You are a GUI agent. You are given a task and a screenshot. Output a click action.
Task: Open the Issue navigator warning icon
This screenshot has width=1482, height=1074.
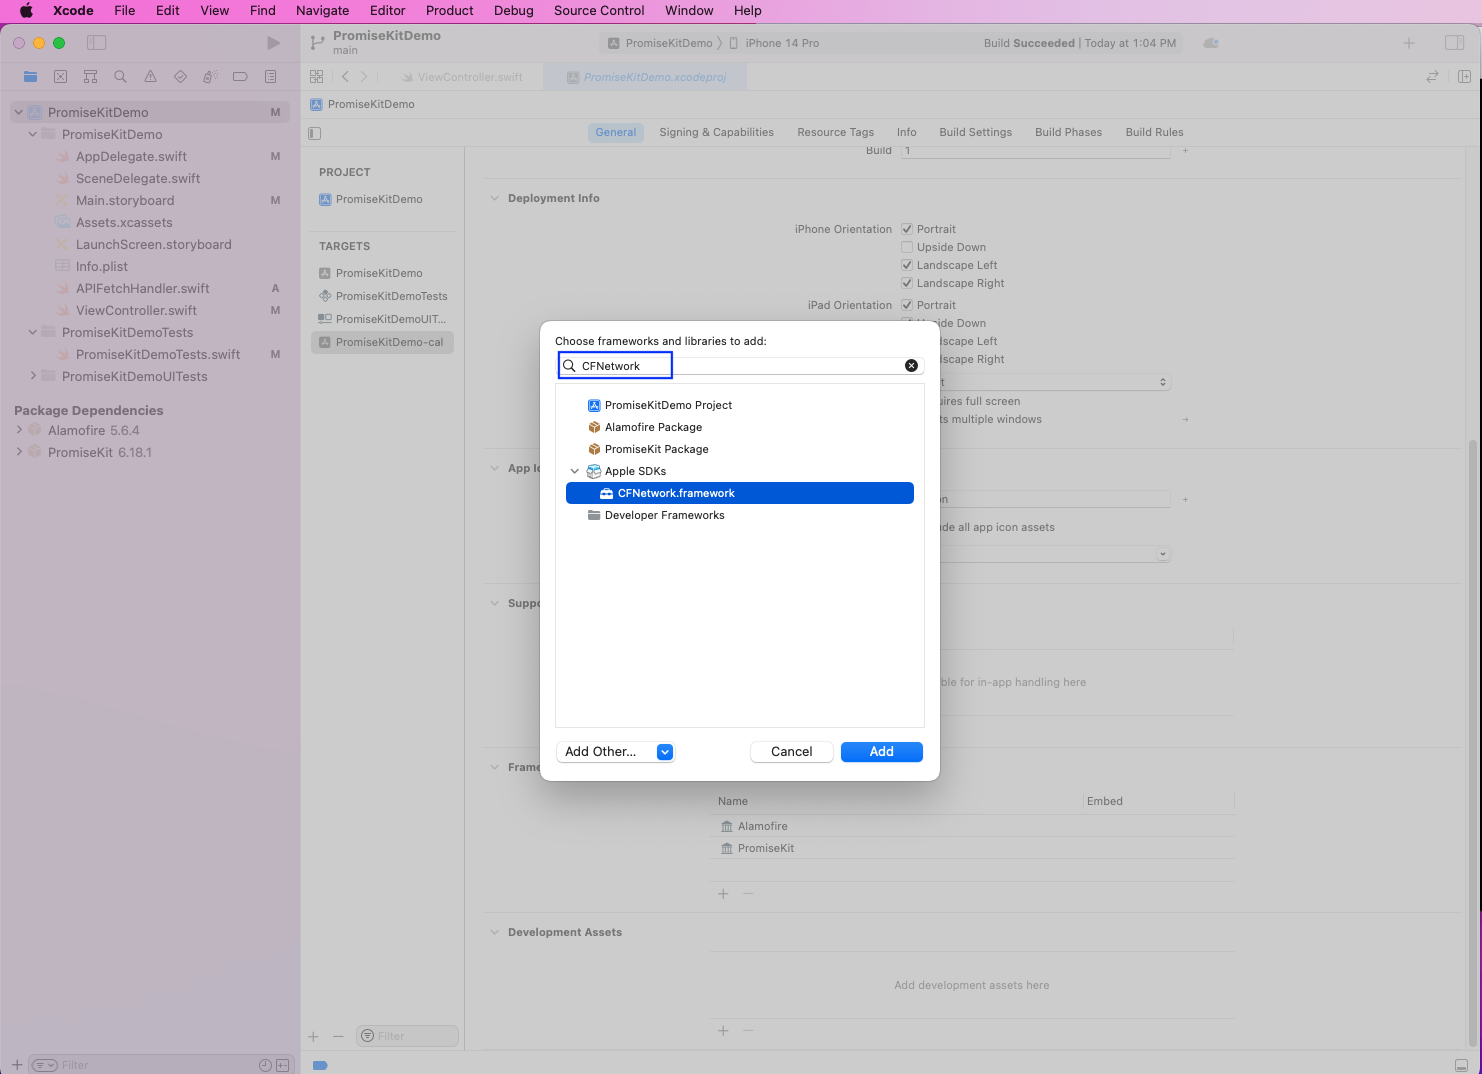[x=150, y=77]
